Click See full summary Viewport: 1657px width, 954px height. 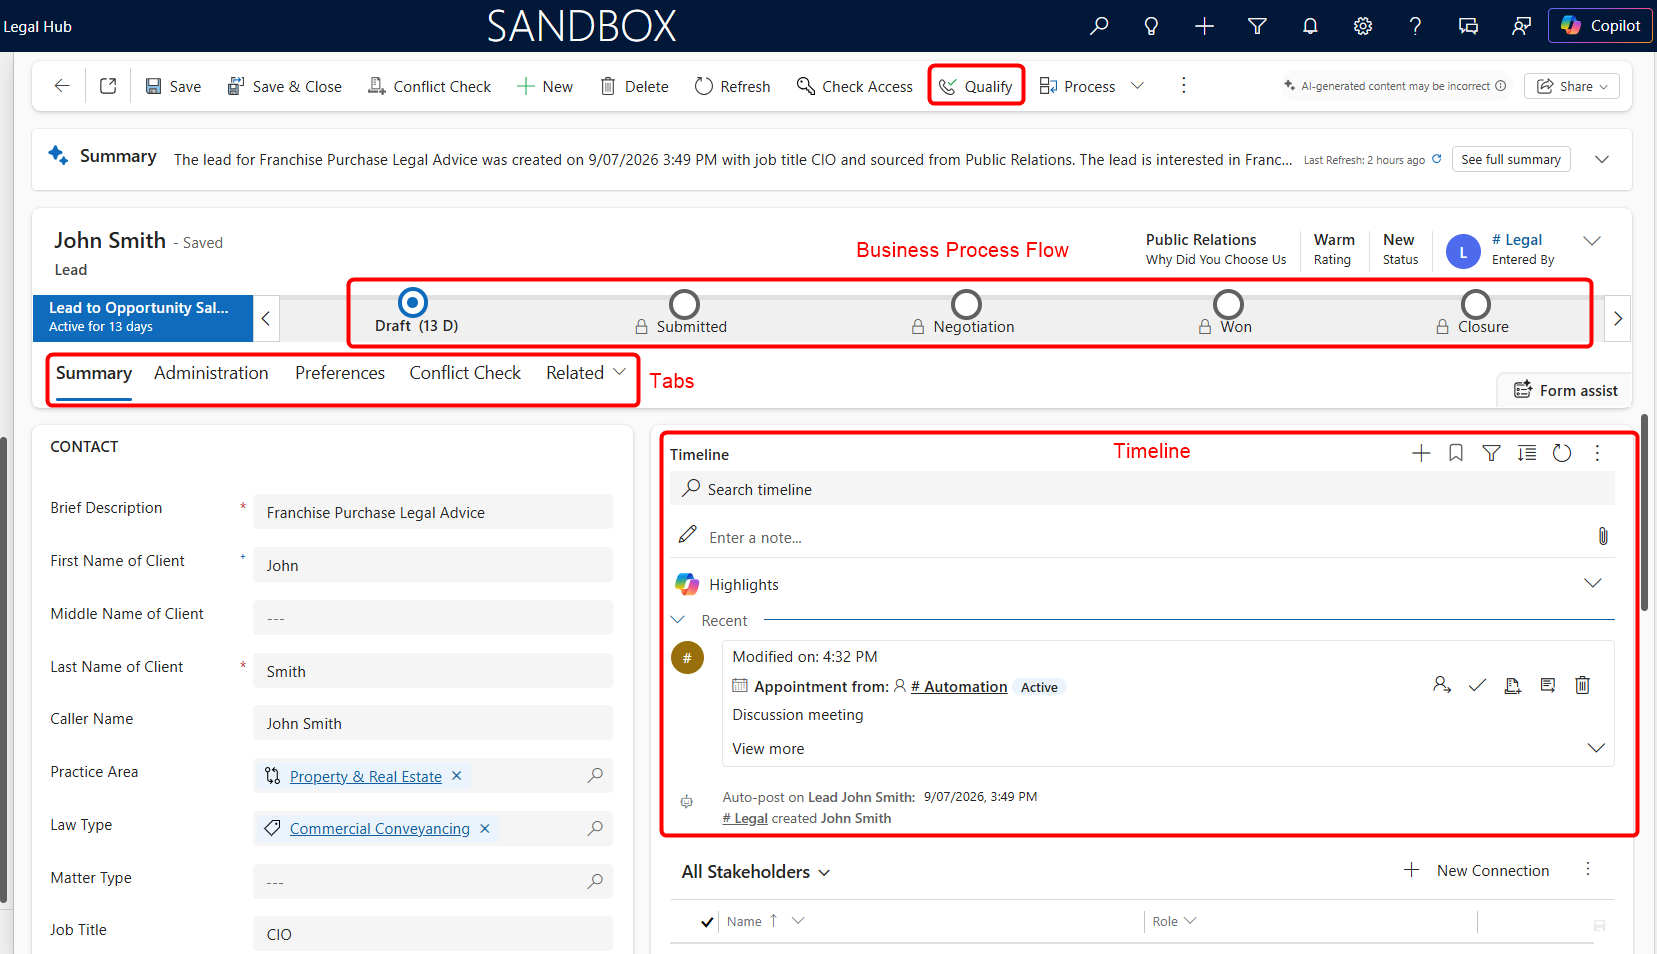(1511, 159)
